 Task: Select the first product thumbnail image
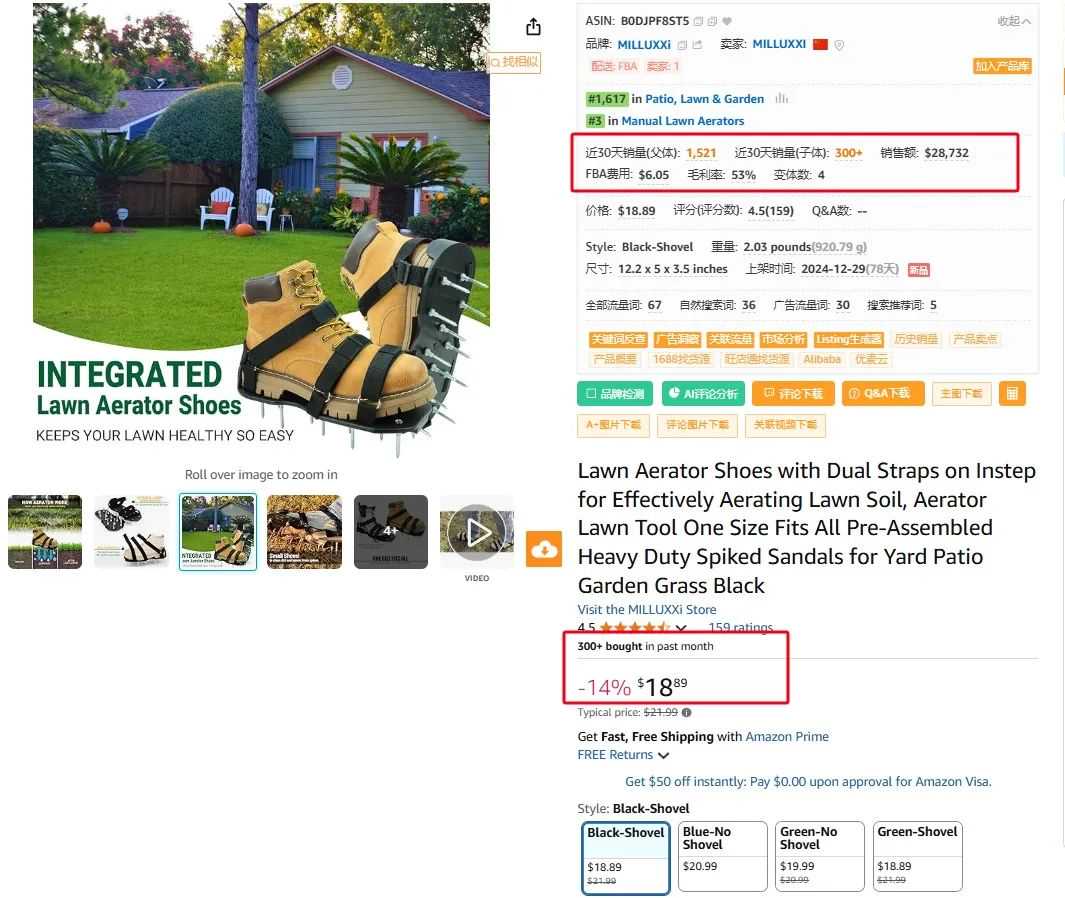point(45,532)
